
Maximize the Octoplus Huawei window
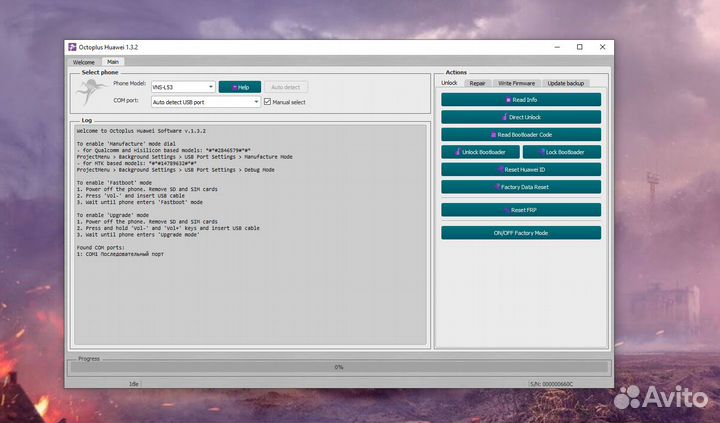(579, 47)
